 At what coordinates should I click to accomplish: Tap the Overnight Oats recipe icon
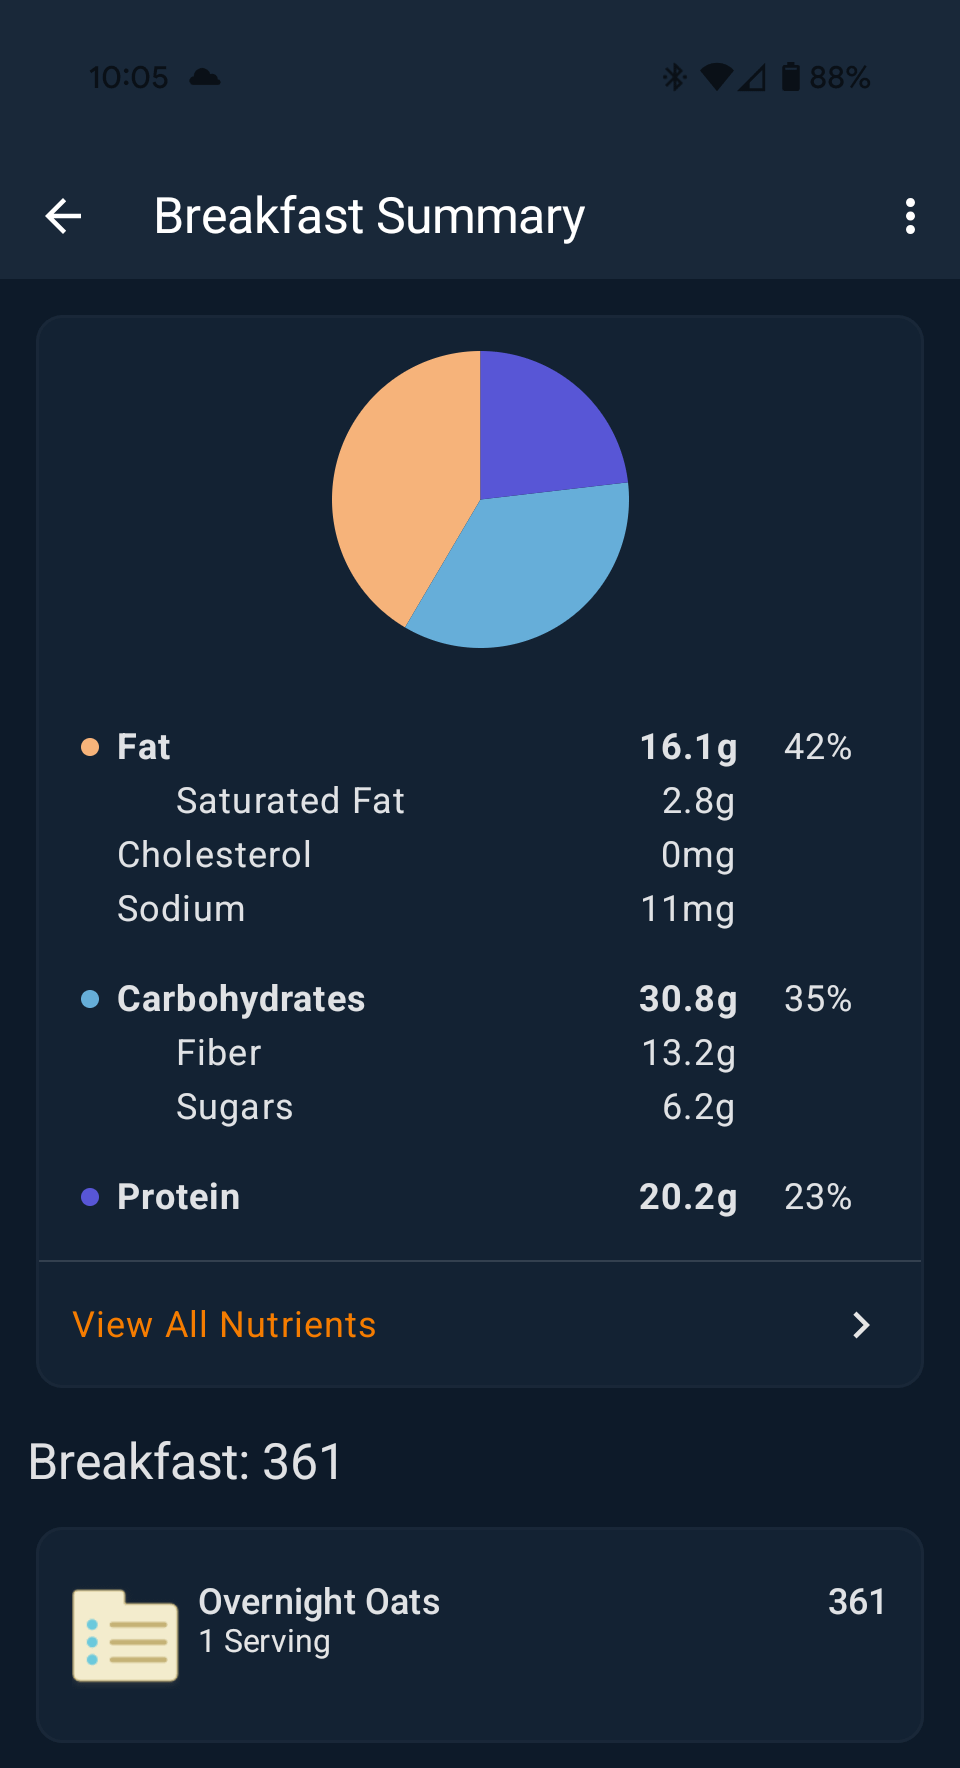pyautogui.click(x=125, y=1635)
